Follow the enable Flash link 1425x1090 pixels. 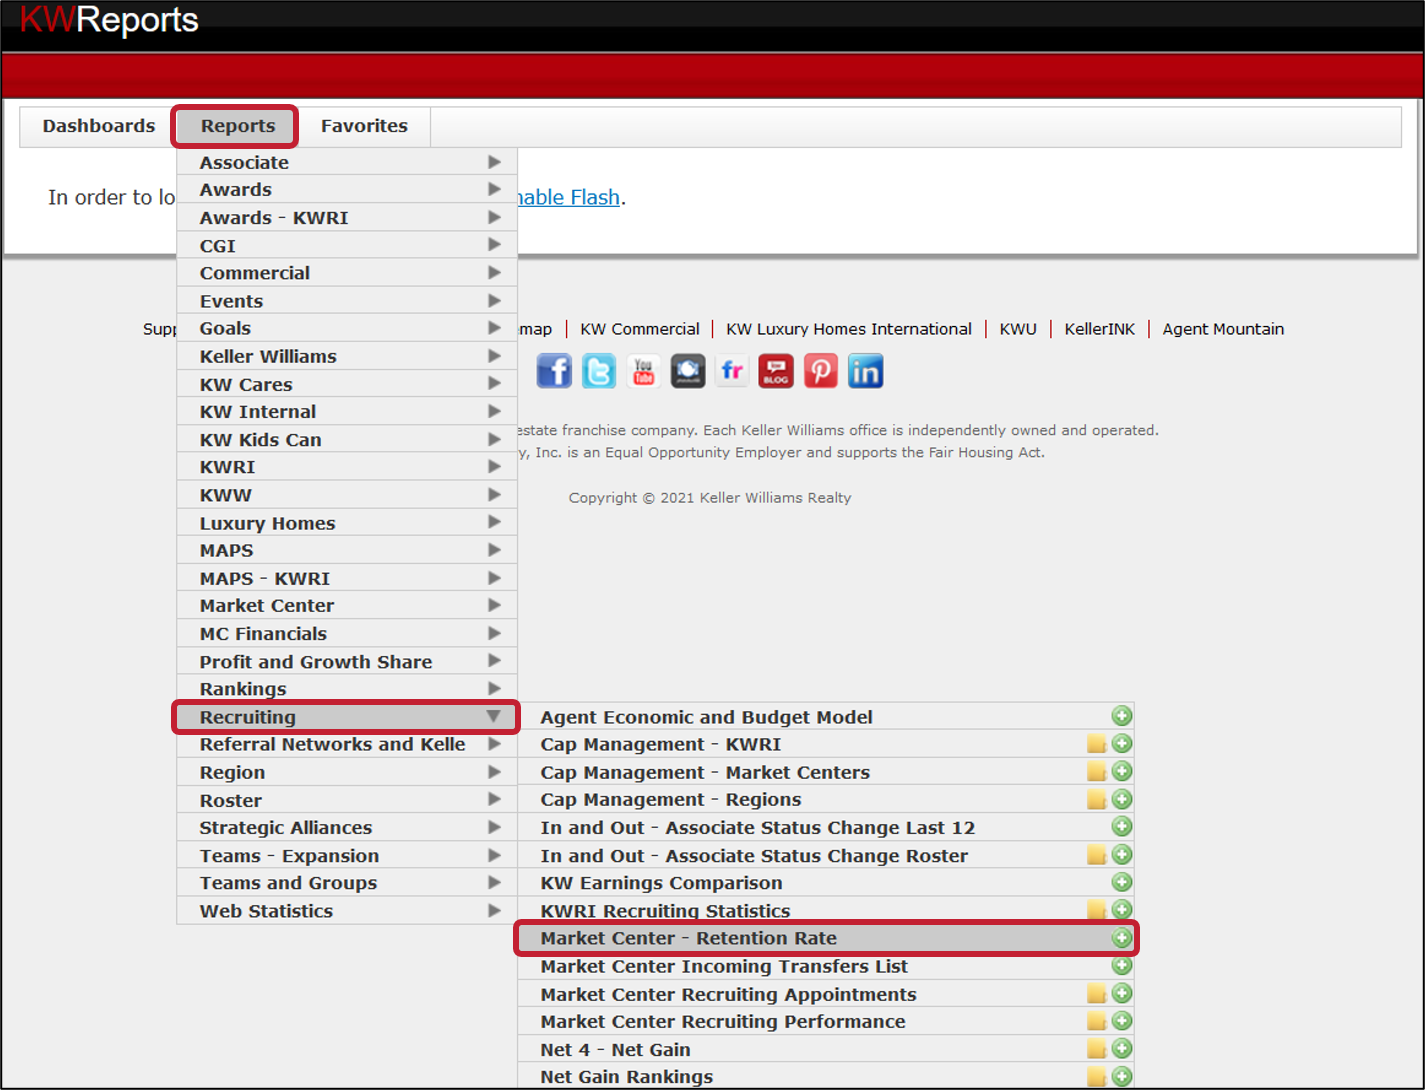(x=568, y=197)
